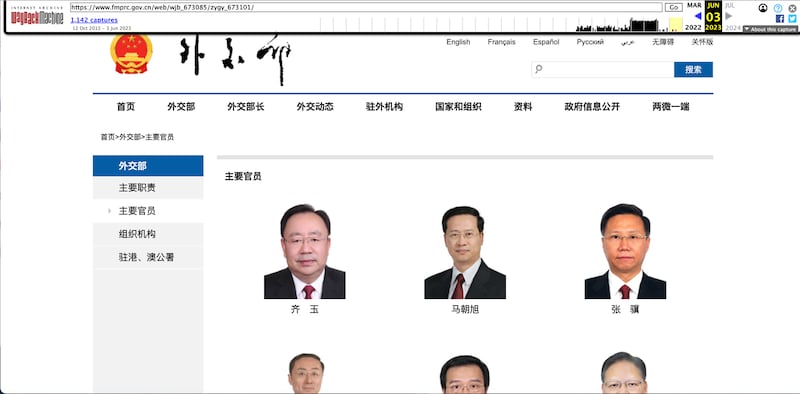Click the blue 搜索 search button
Image resolution: width=800 pixels, height=394 pixels.
693,69
